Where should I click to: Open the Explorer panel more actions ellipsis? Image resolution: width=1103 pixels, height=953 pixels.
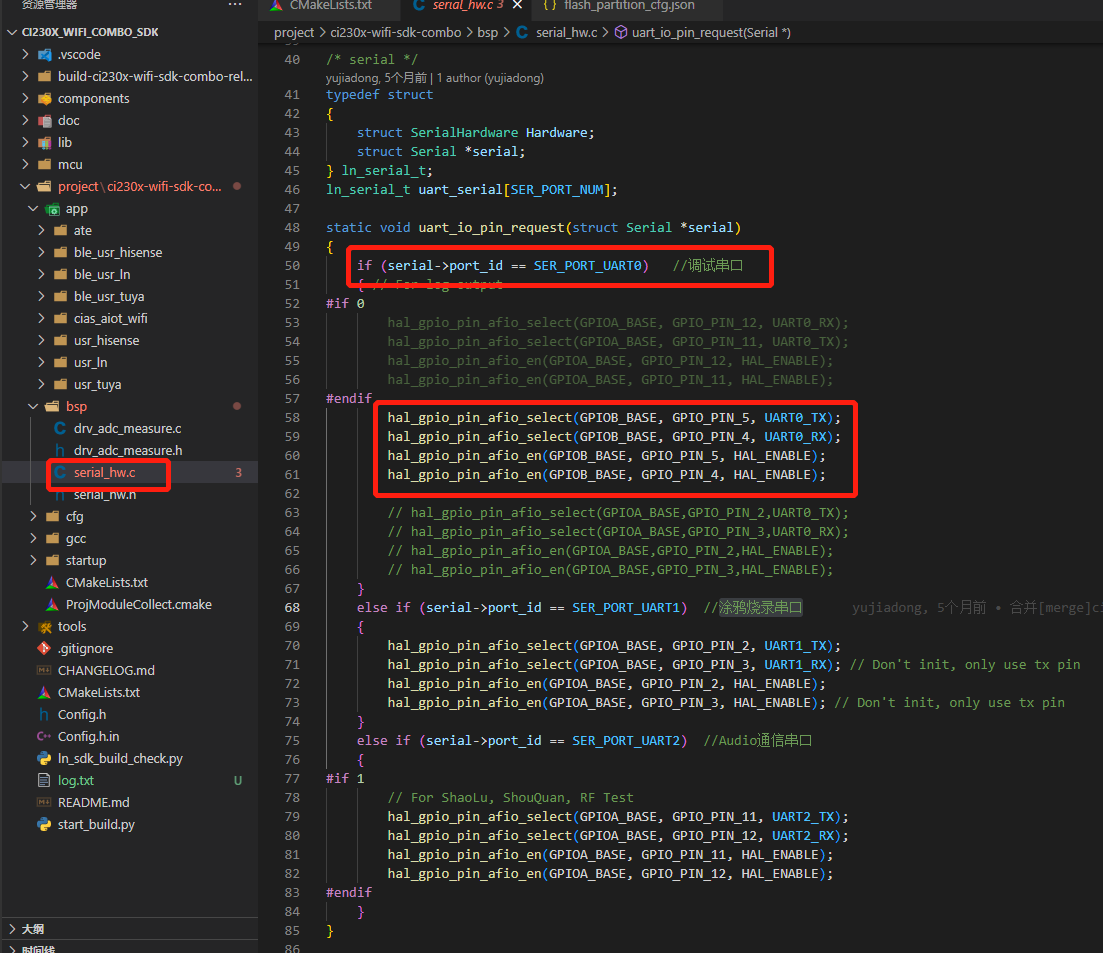235,5
